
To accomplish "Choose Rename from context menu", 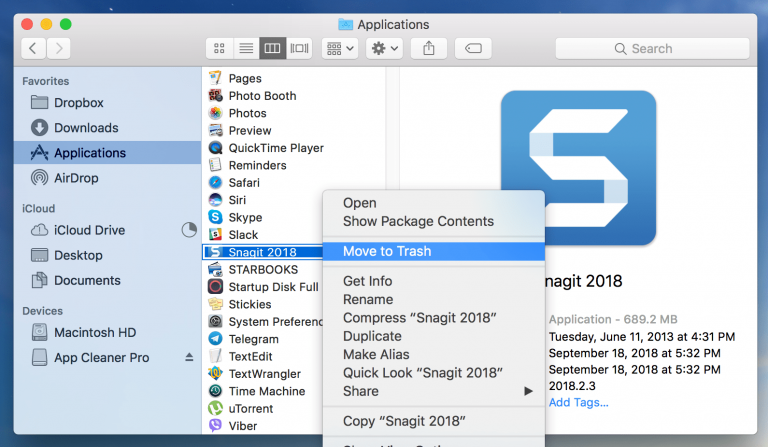I will click(433, 300).
